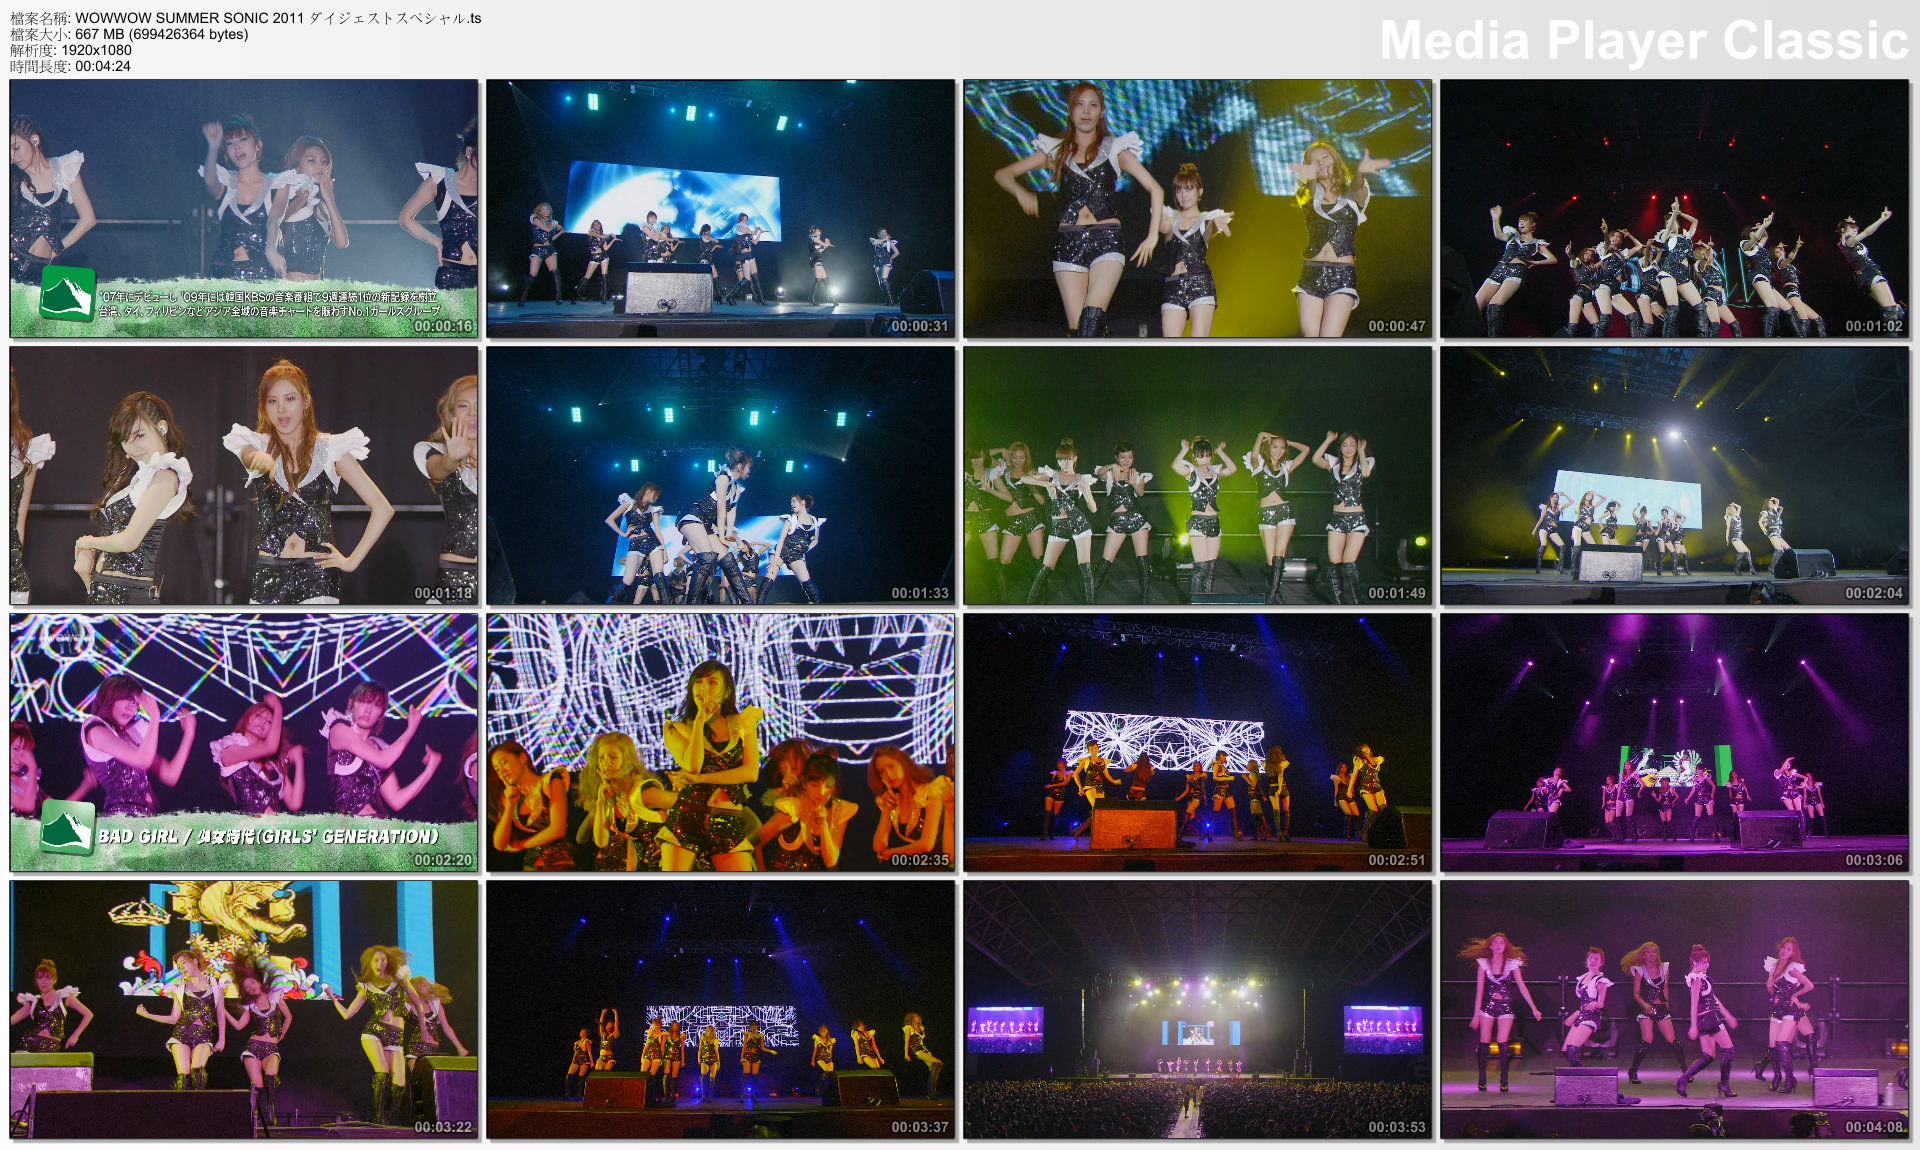This screenshot has width=1920, height=1150.
Task: Click the frame stamped 00:01:02
Action: point(1675,208)
